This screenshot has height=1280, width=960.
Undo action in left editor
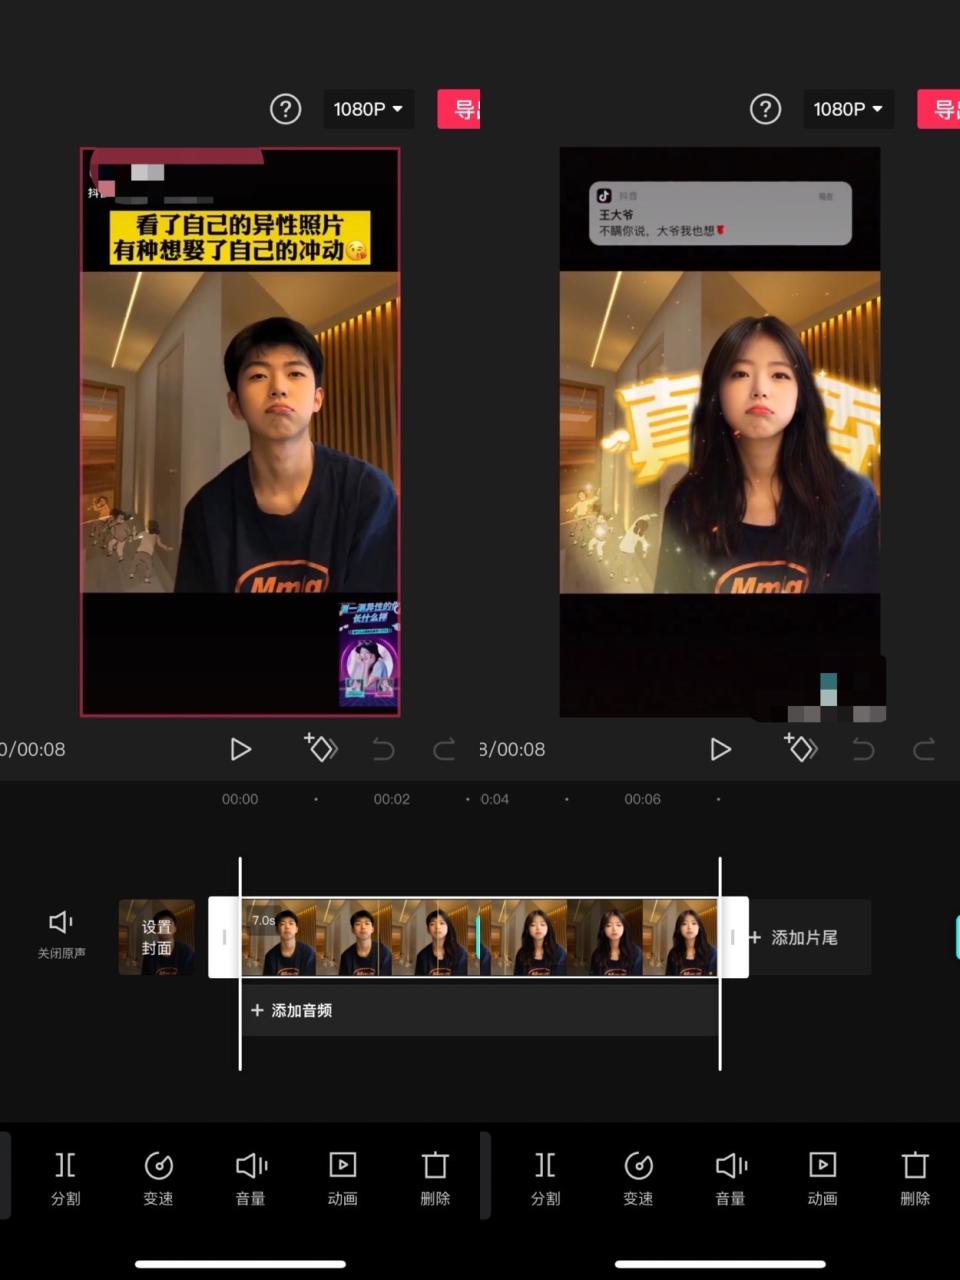[x=383, y=749]
